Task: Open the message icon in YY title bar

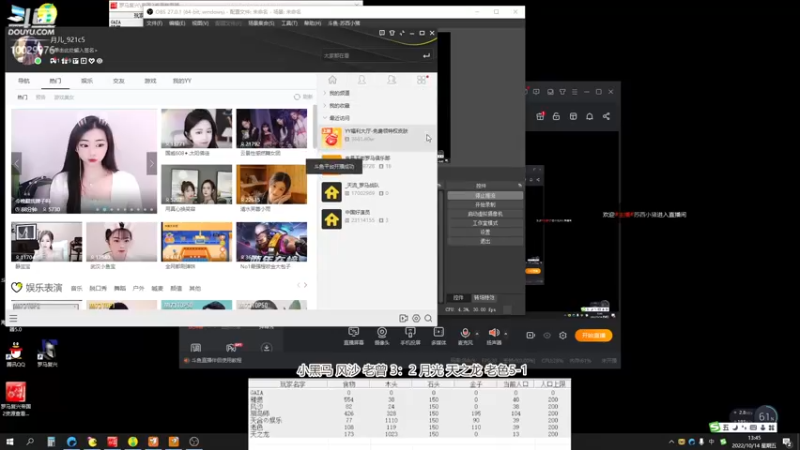Action: (382, 33)
